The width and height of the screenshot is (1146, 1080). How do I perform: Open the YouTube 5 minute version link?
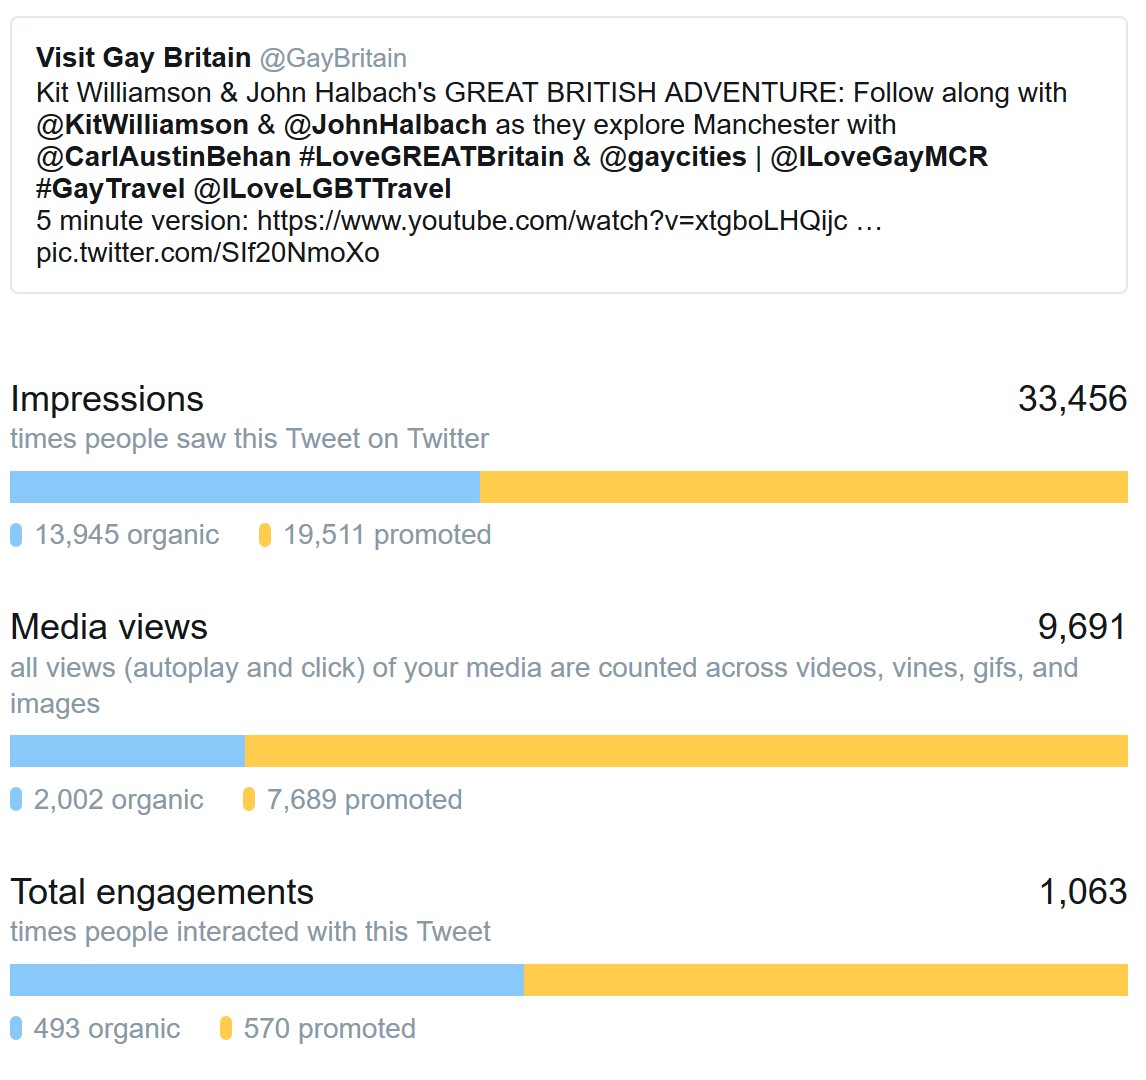click(x=569, y=221)
